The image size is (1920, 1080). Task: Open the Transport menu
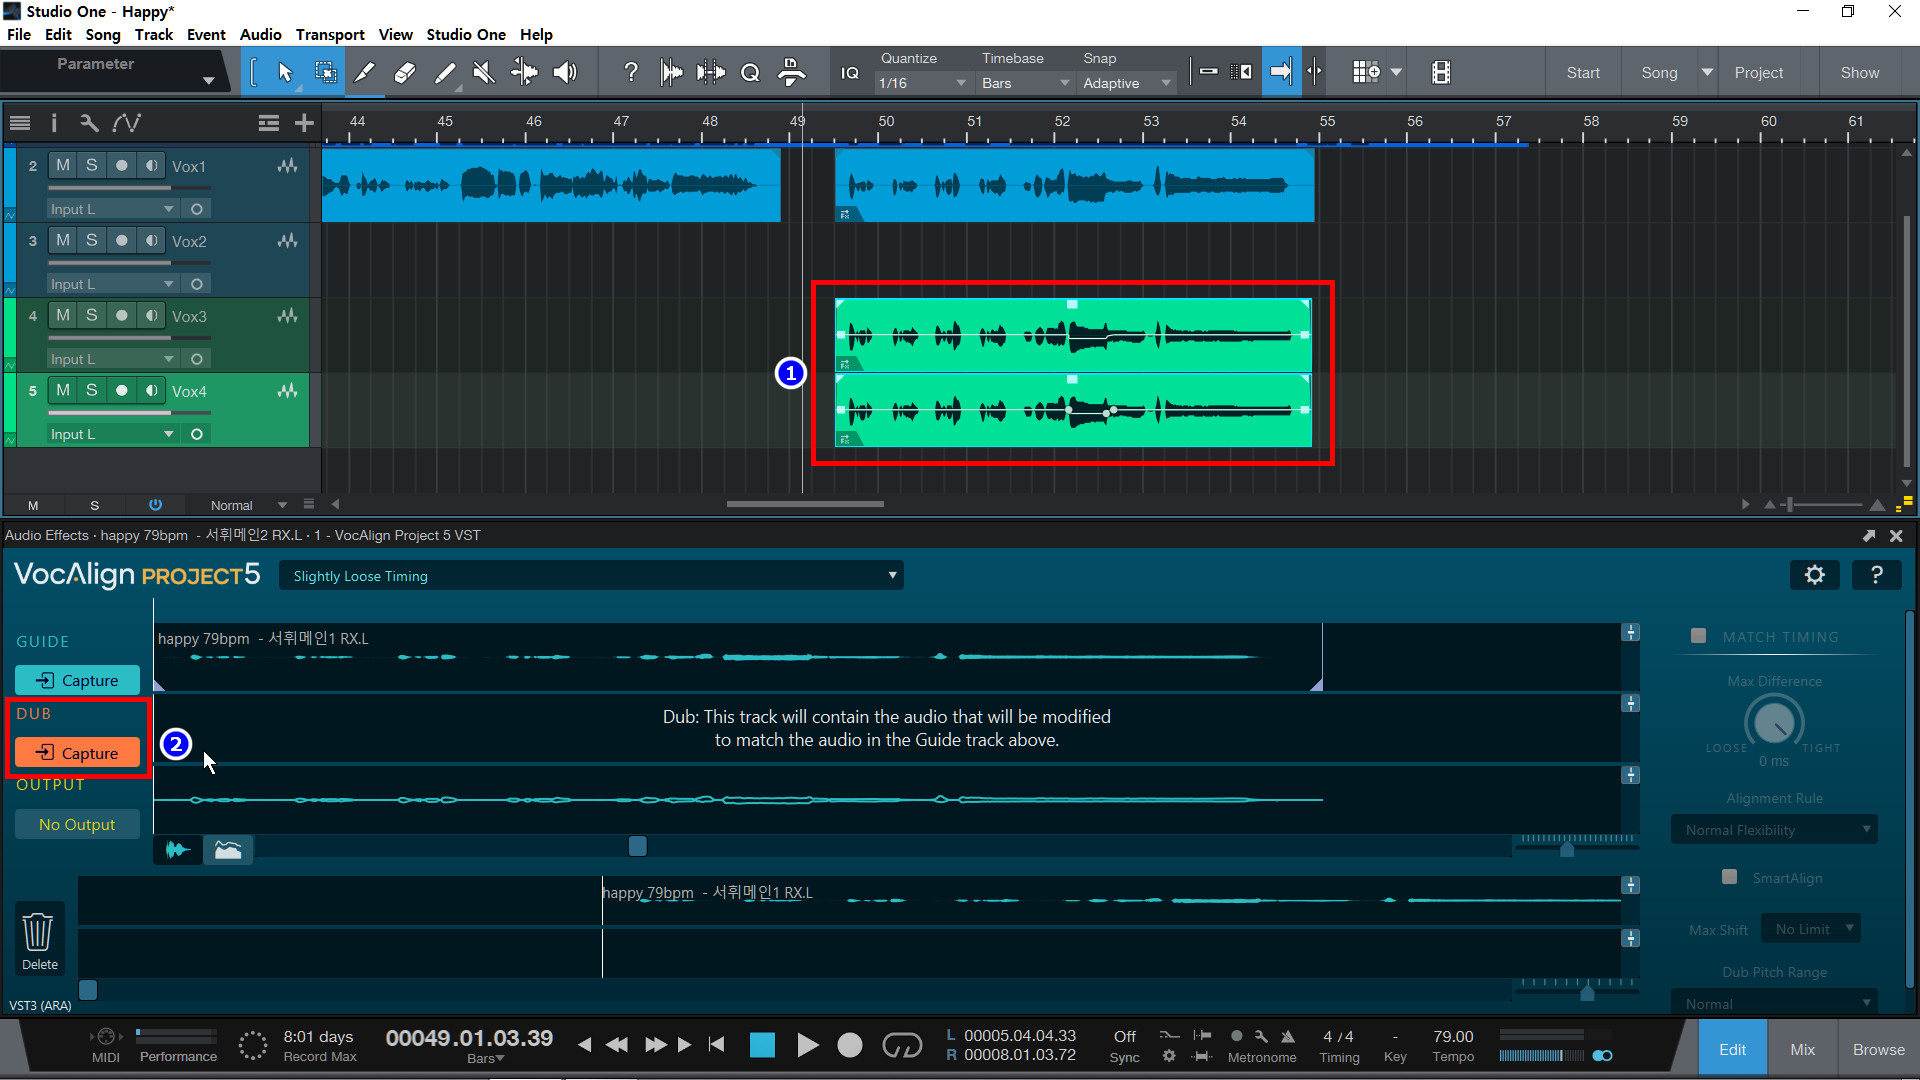click(x=329, y=34)
